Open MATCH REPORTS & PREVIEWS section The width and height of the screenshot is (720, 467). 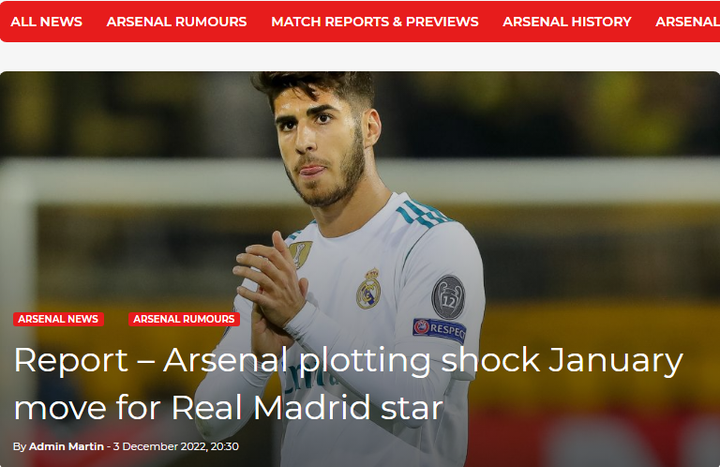click(x=375, y=22)
